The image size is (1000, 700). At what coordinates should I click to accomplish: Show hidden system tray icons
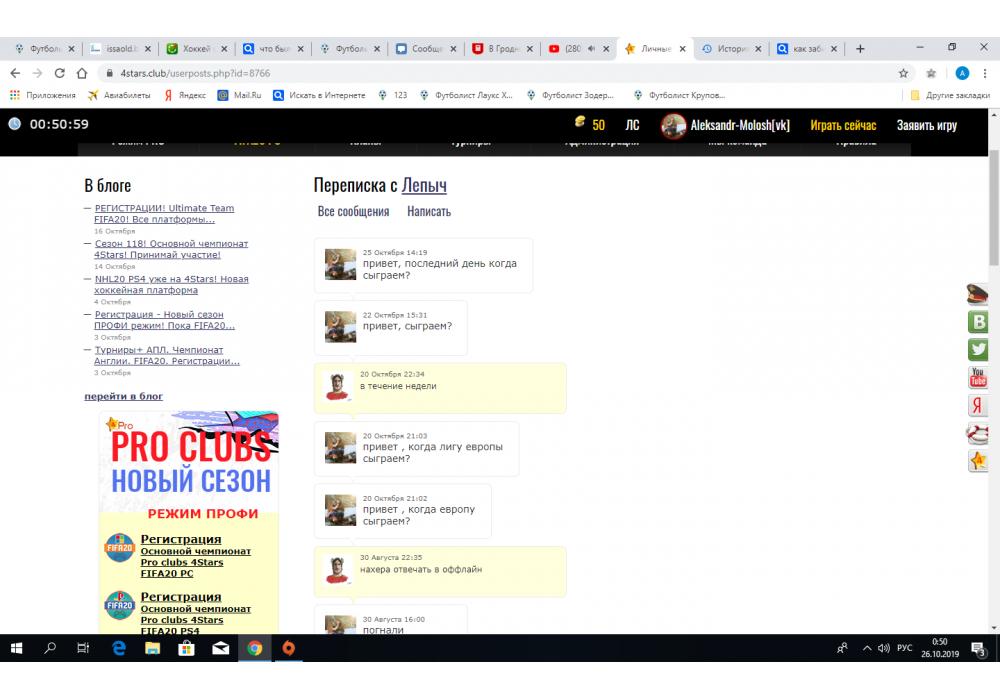tap(866, 648)
